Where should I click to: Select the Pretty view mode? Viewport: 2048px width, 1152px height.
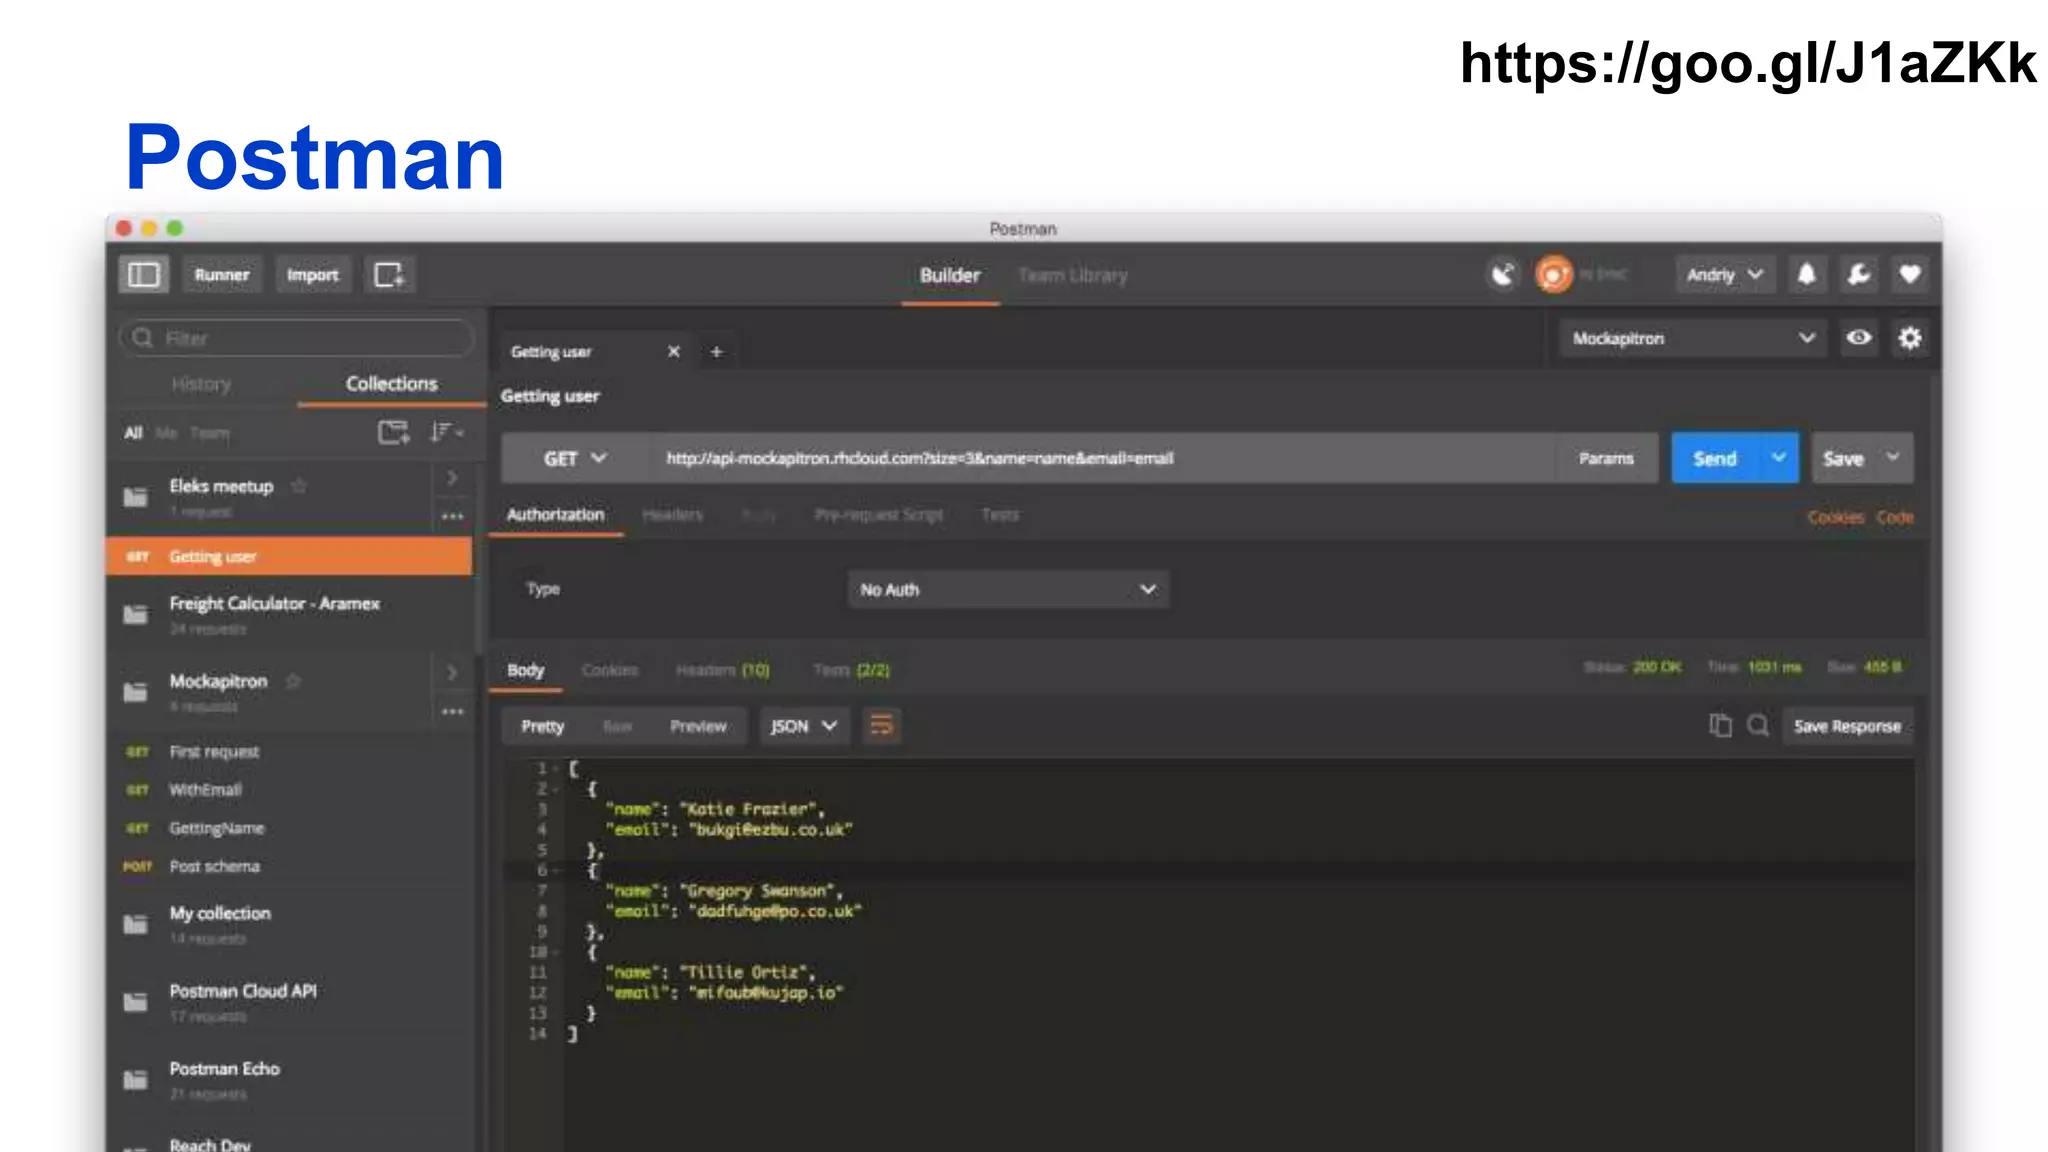coord(542,726)
